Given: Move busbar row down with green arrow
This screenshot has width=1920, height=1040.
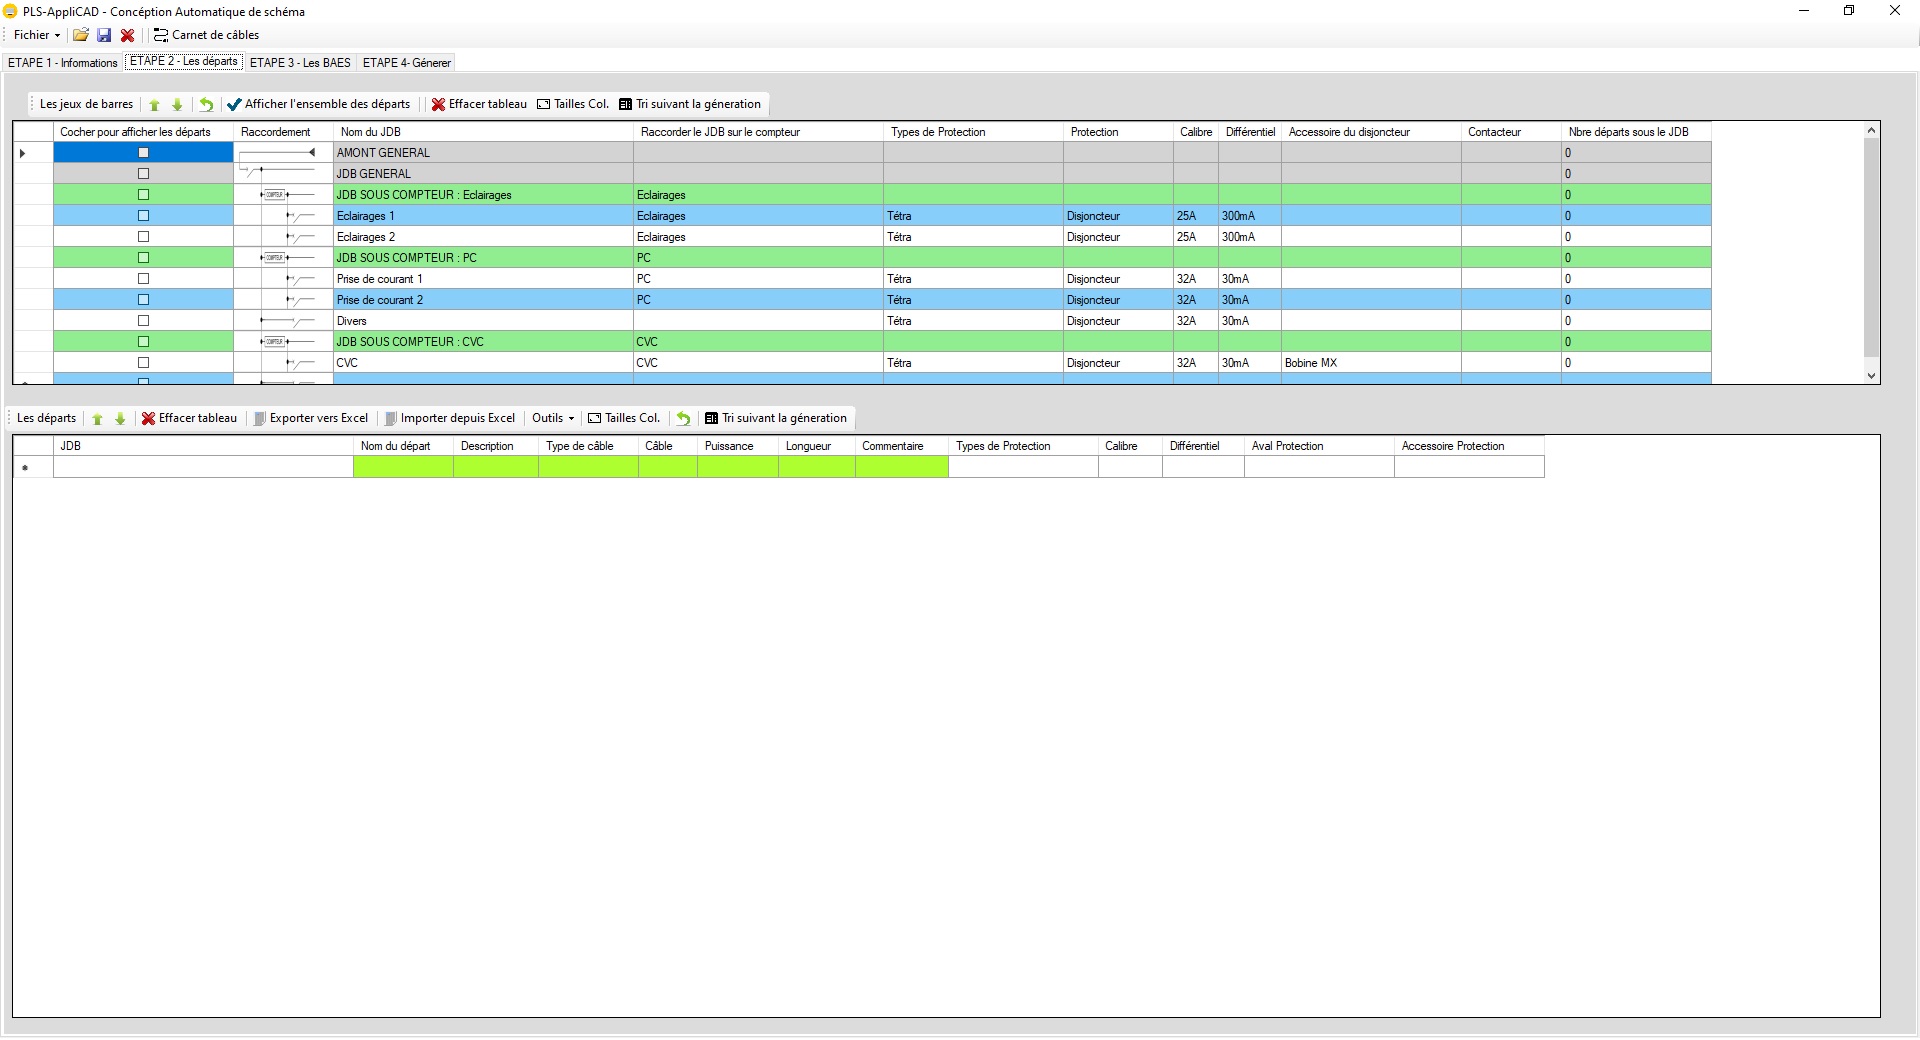Looking at the screenshot, I should pyautogui.click(x=177, y=104).
